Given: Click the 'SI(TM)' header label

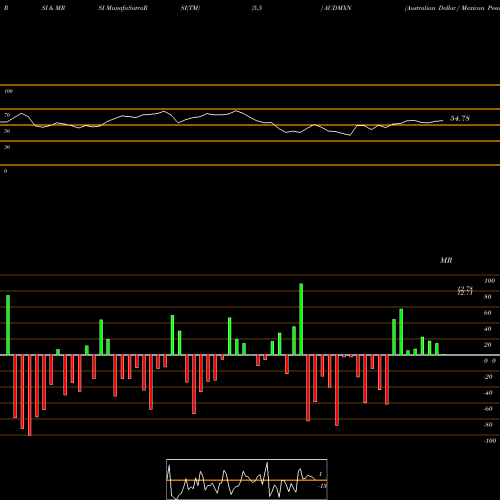Looking at the screenshot, I should pos(190,8).
